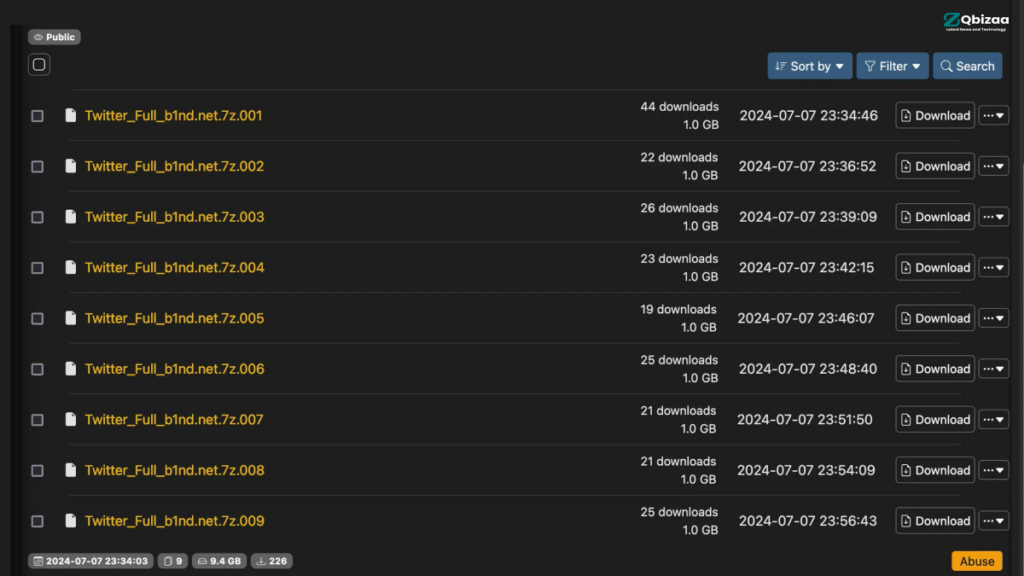Open more options menu for 7z.009 file
Image resolution: width=1024 pixels, height=576 pixels.
click(x=993, y=520)
